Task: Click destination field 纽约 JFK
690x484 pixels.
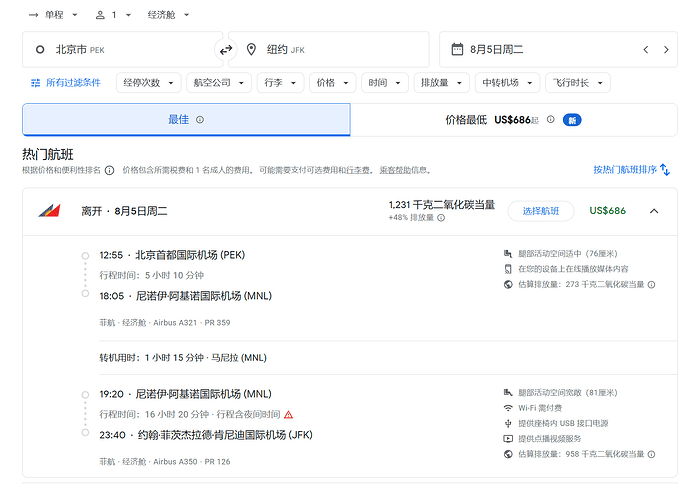Action: [x=329, y=50]
